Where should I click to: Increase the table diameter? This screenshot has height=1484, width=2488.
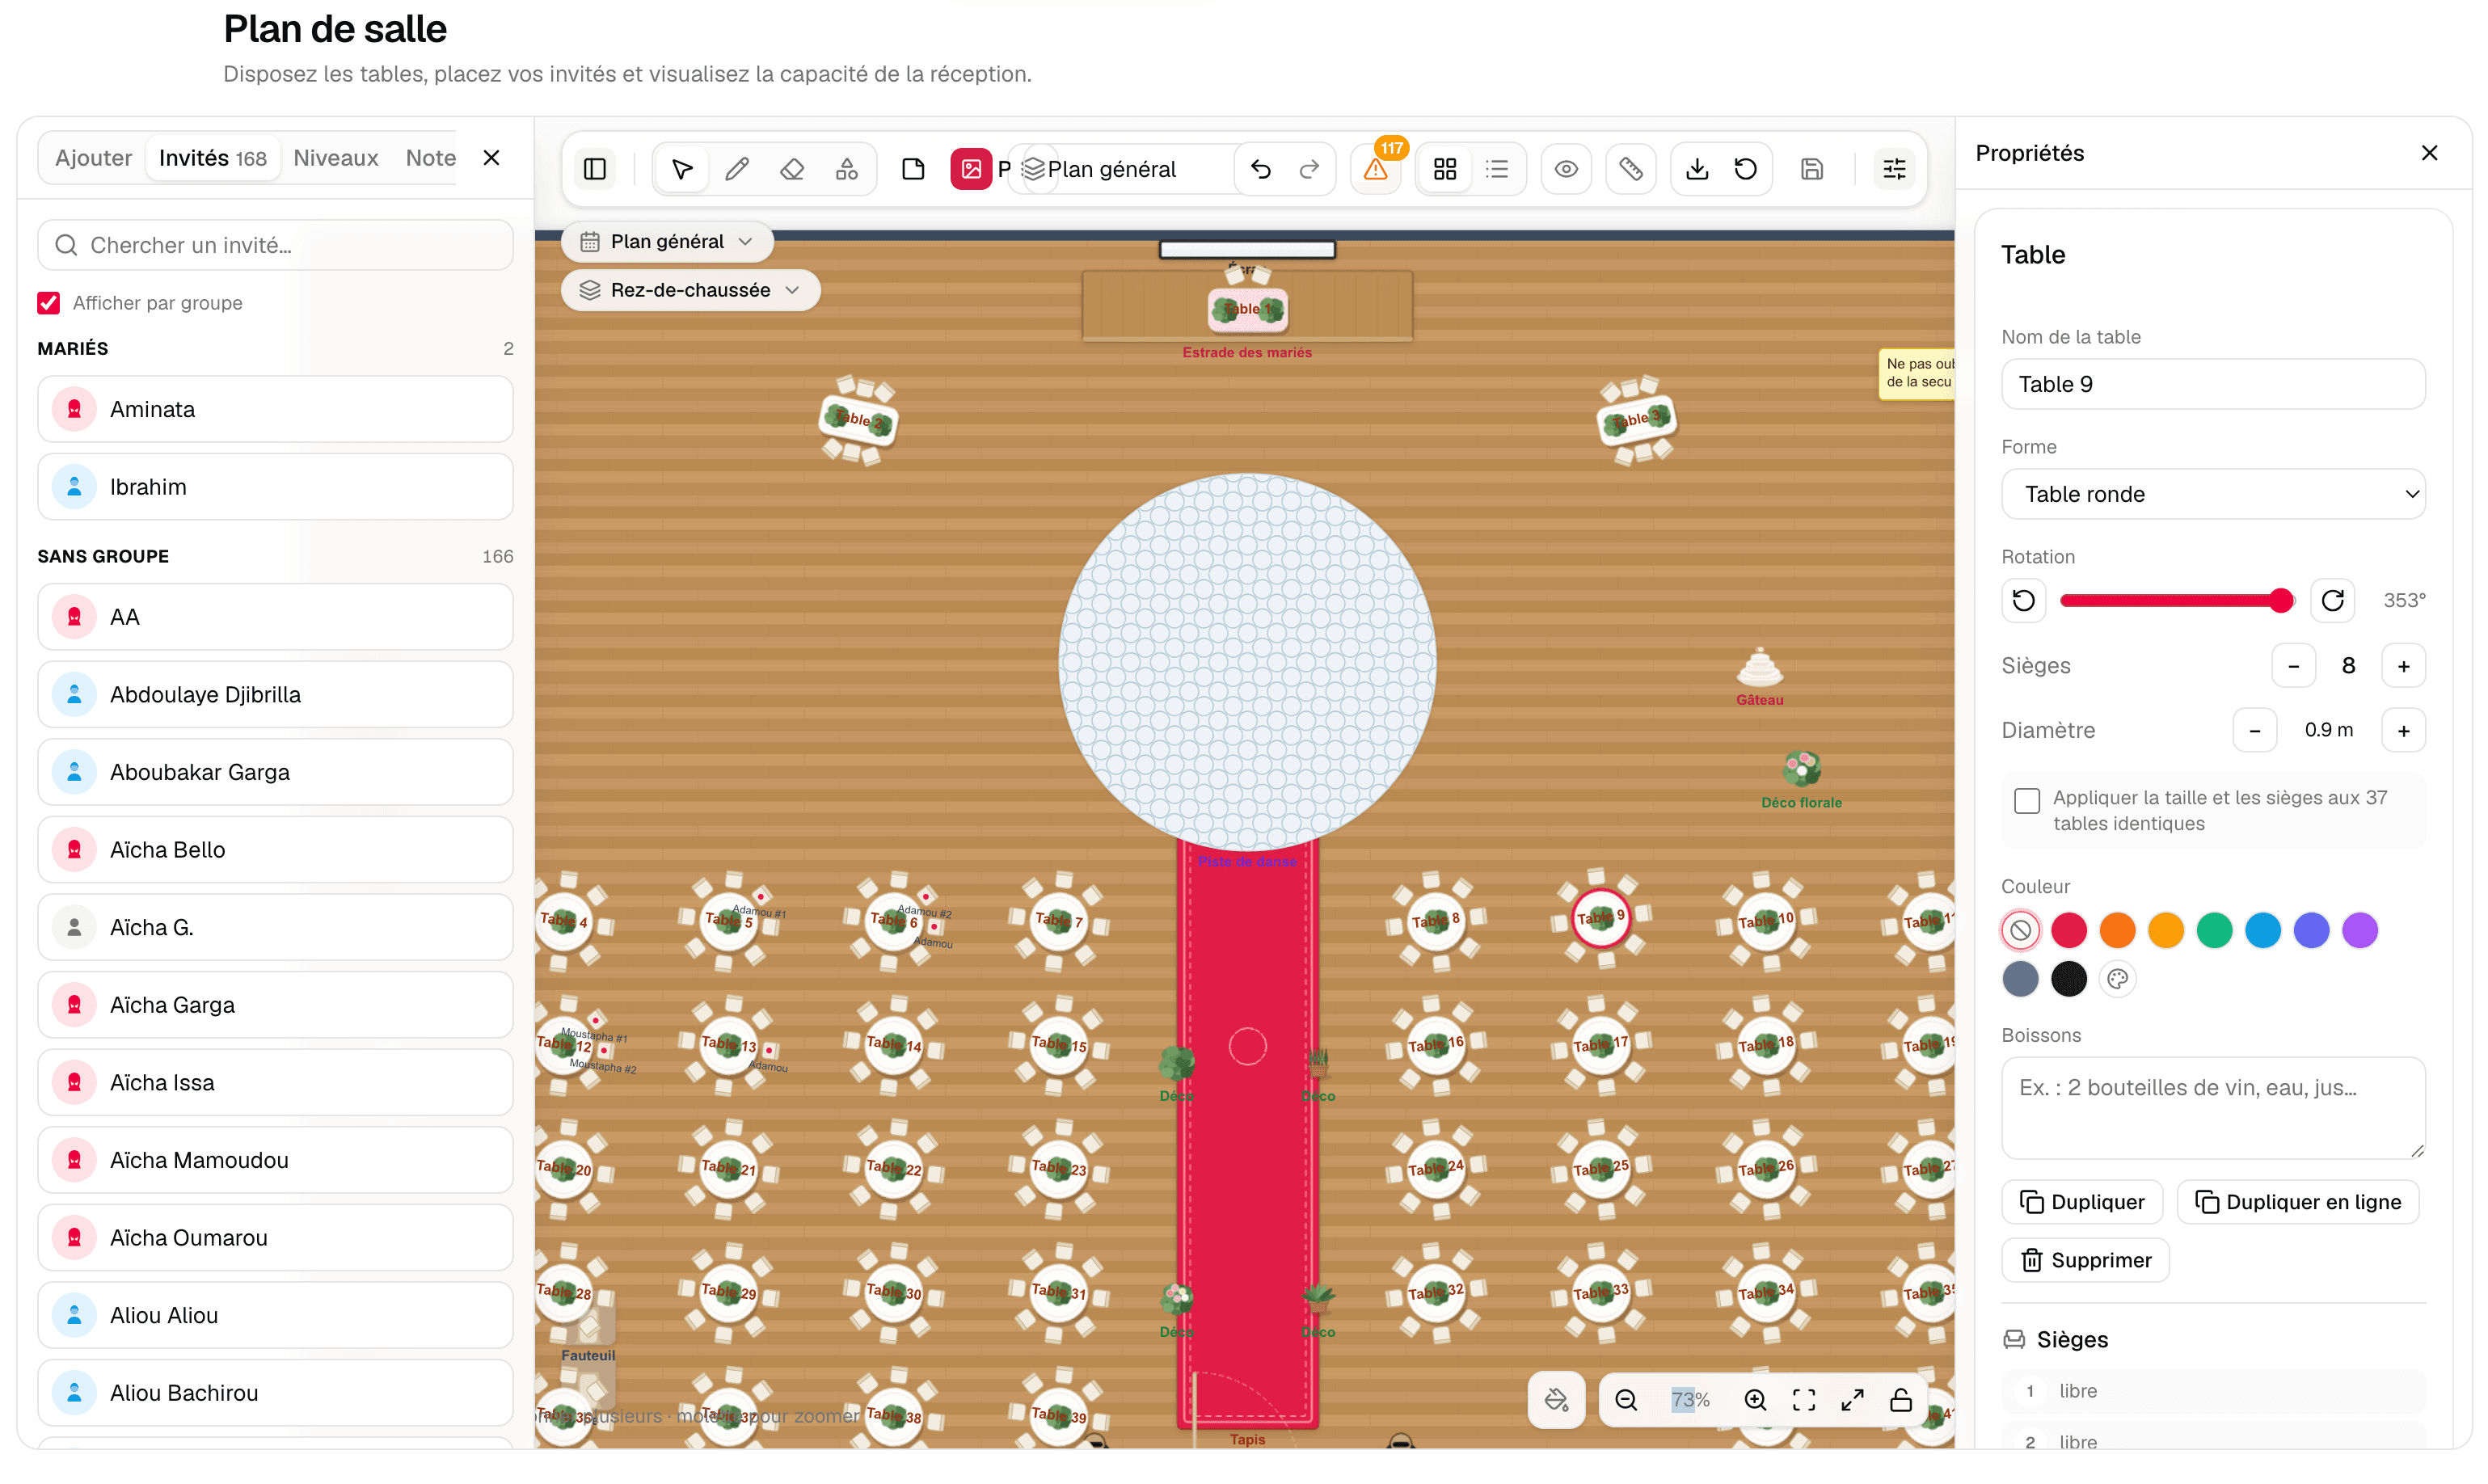[2404, 730]
